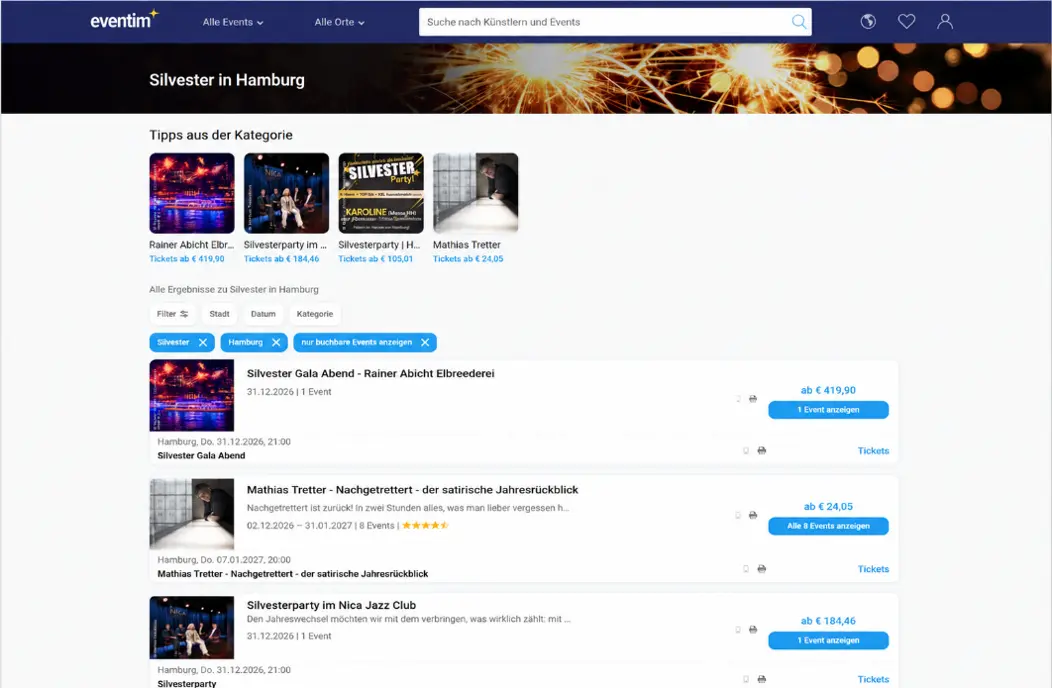Click Tickets link for 07.01.2027 Mathias Tretter
This screenshot has height=688, width=1052.
click(873, 569)
